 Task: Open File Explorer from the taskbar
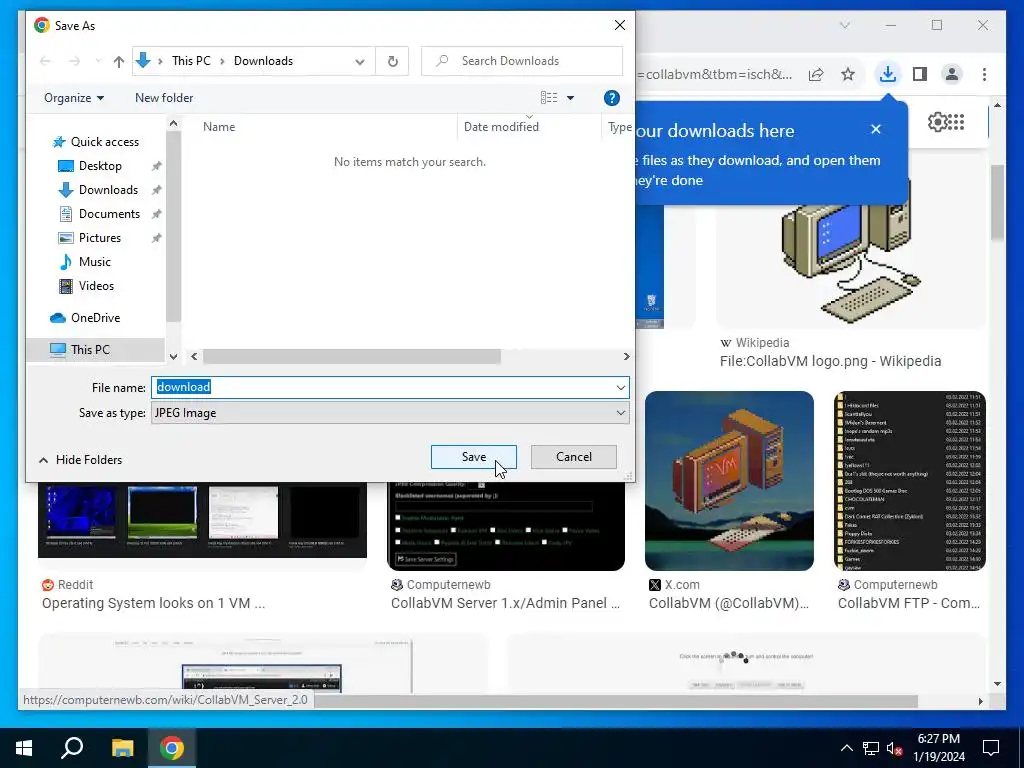pyautogui.click(x=122, y=748)
